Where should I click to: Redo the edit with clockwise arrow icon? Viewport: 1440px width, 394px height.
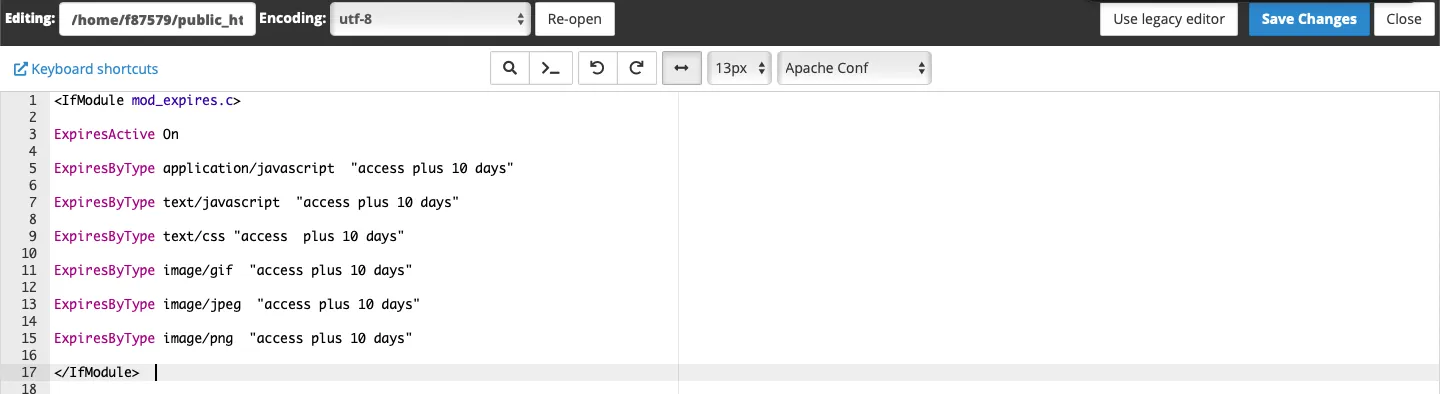636,68
